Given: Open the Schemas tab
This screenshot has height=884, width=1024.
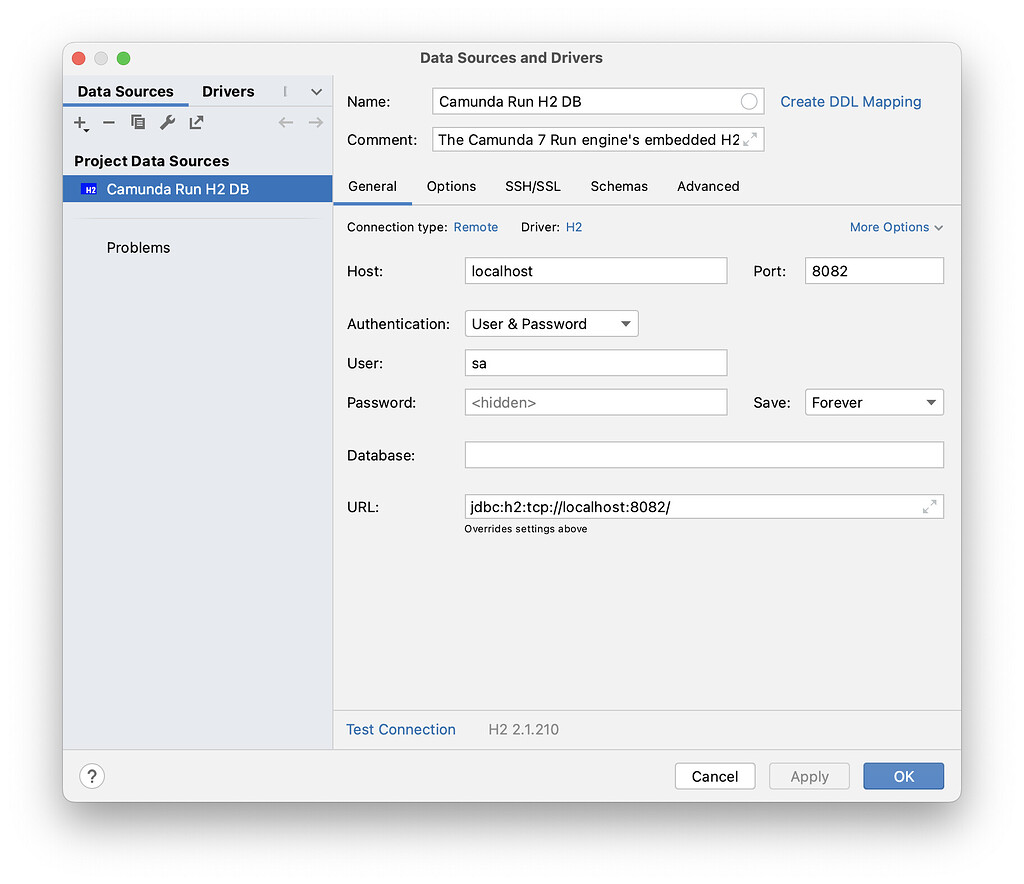Looking at the screenshot, I should coord(619,186).
